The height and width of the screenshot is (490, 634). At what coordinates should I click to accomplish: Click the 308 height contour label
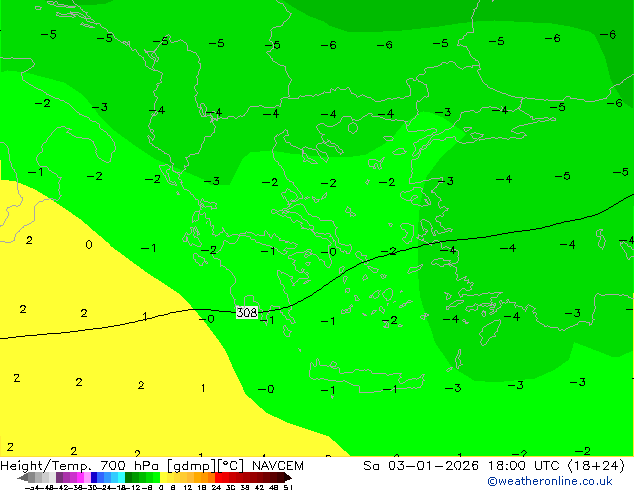[247, 313]
